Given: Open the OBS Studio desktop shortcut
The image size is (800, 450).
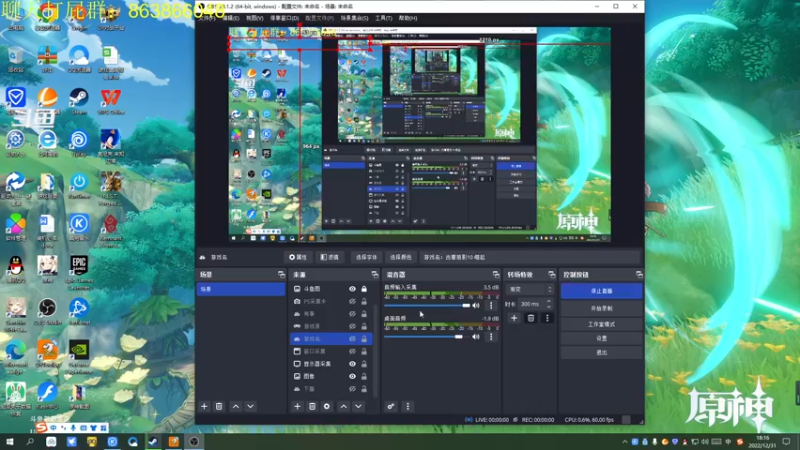Looking at the screenshot, I should (47, 312).
